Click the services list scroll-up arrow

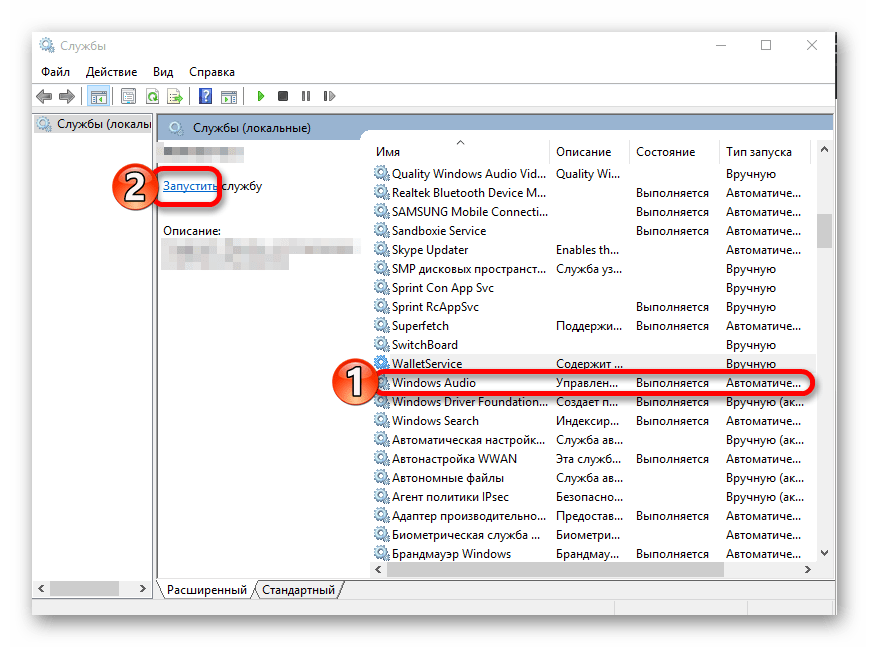(825, 150)
